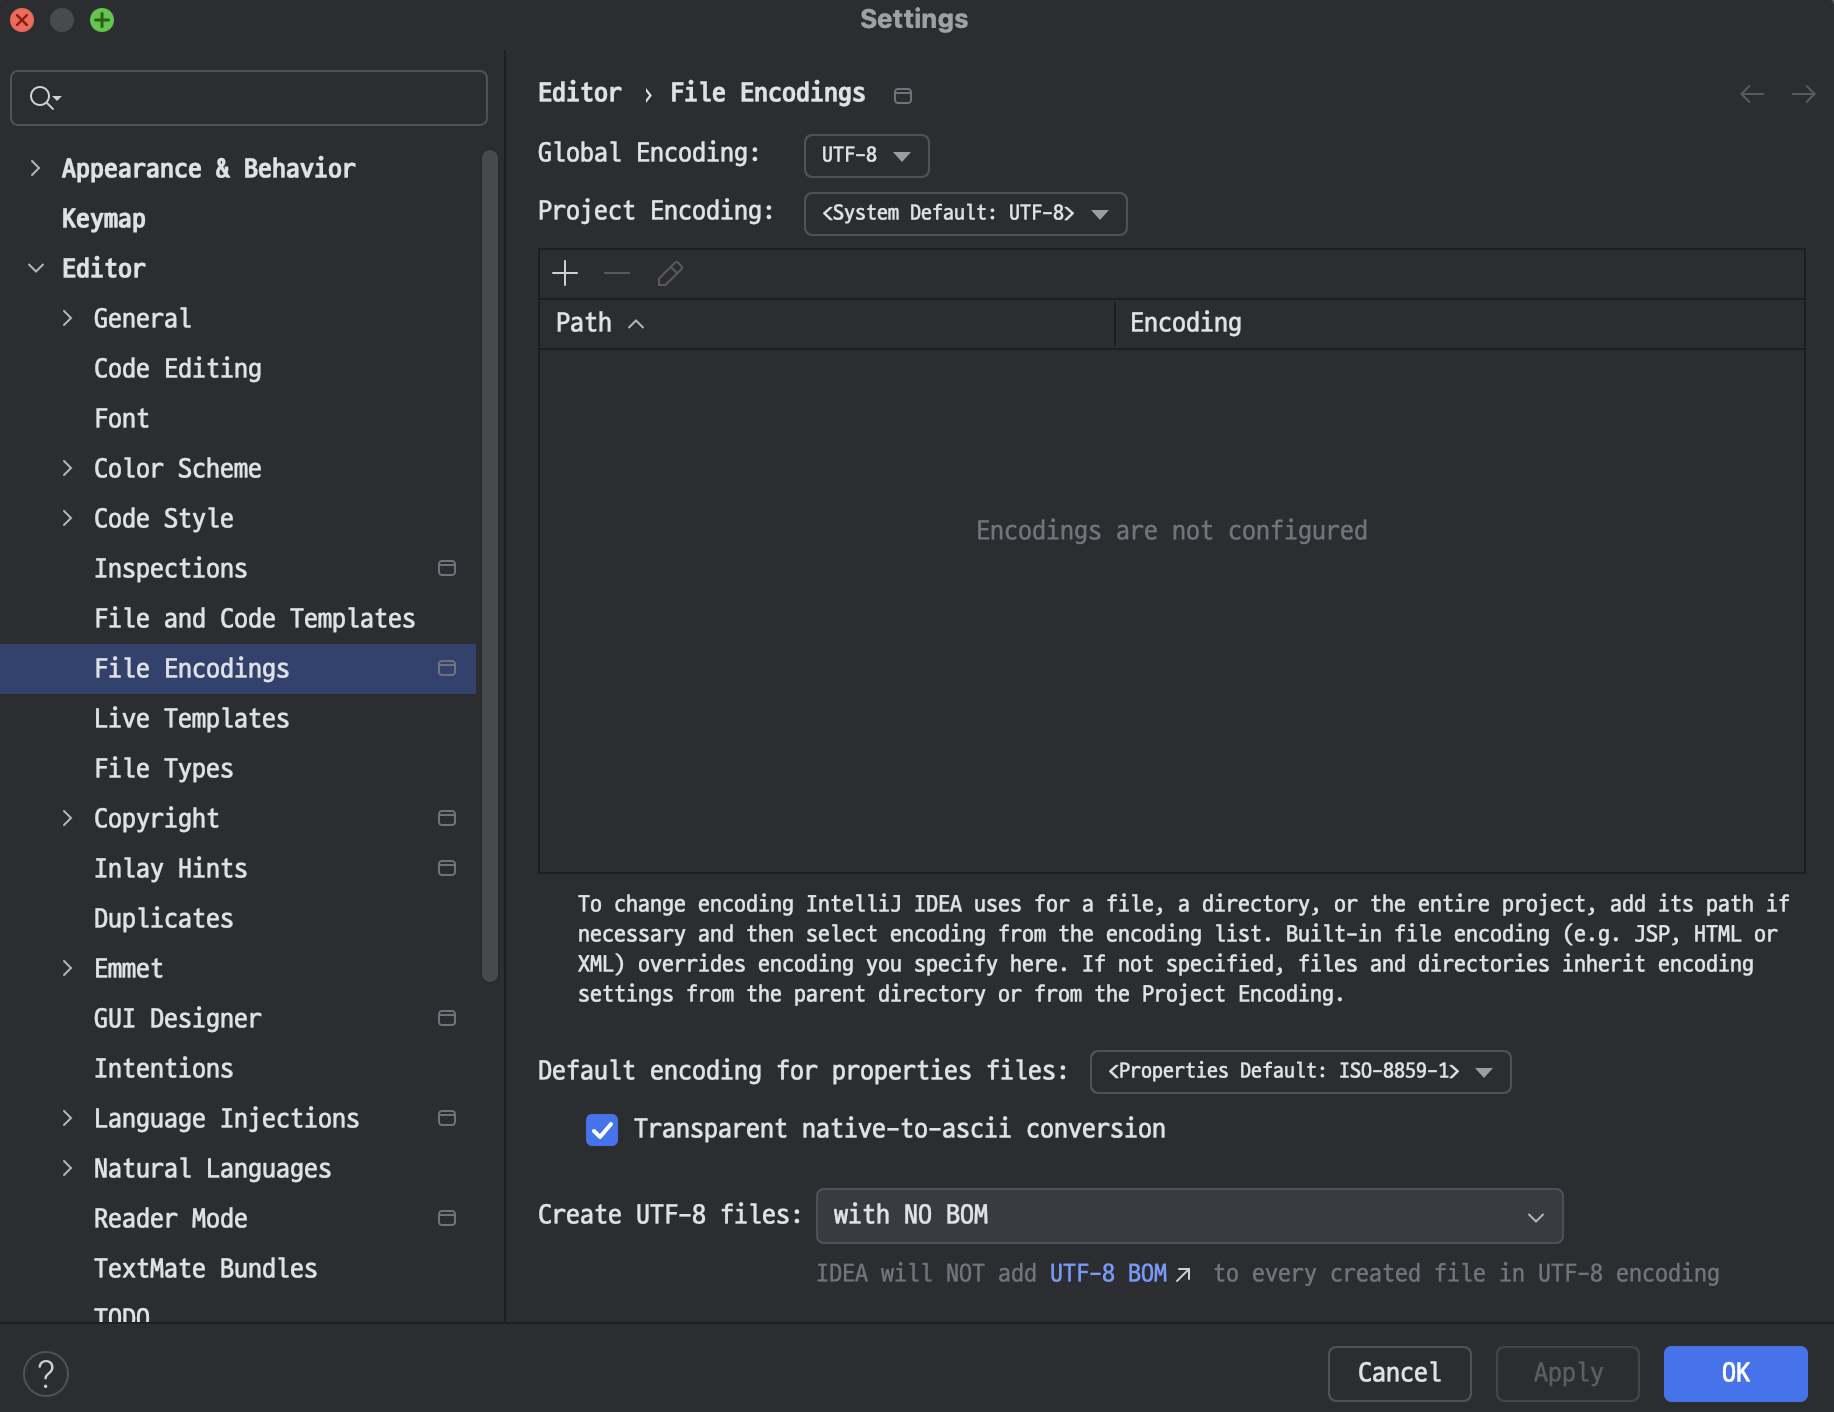The height and width of the screenshot is (1412, 1834).
Task: Click the search magnifier icon
Action: (43, 98)
